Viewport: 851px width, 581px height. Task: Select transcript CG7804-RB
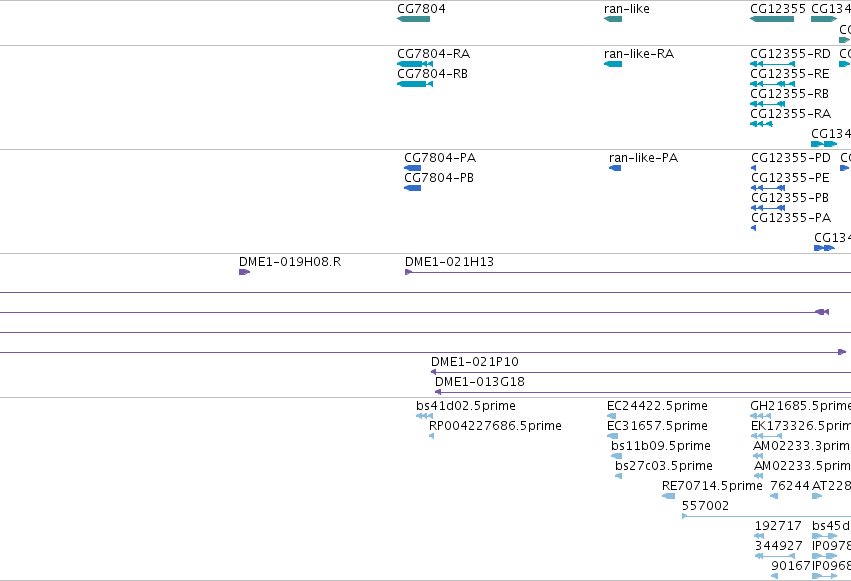(415, 84)
